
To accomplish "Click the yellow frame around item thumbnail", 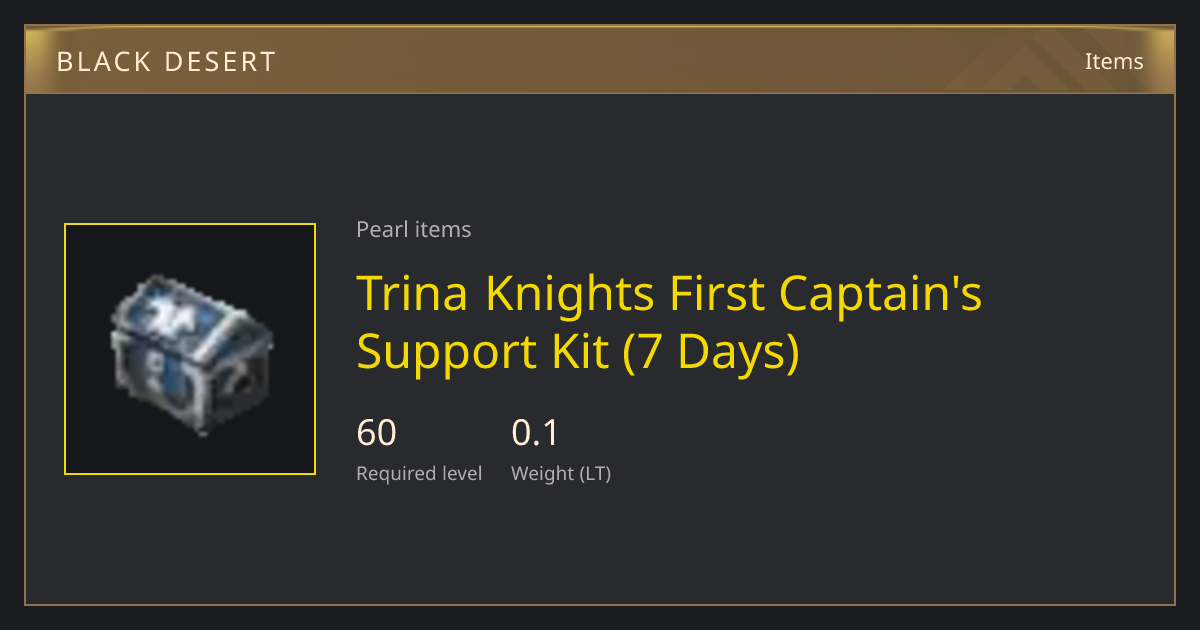I will (x=190, y=225).
